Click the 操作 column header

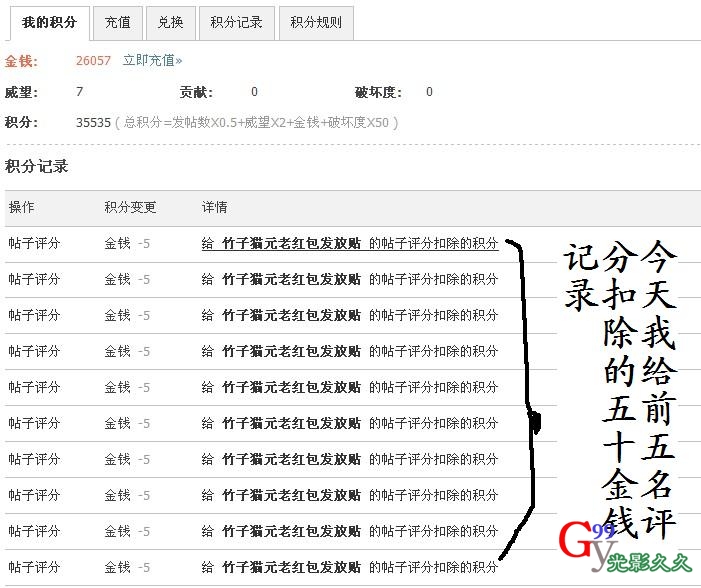(21, 208)
